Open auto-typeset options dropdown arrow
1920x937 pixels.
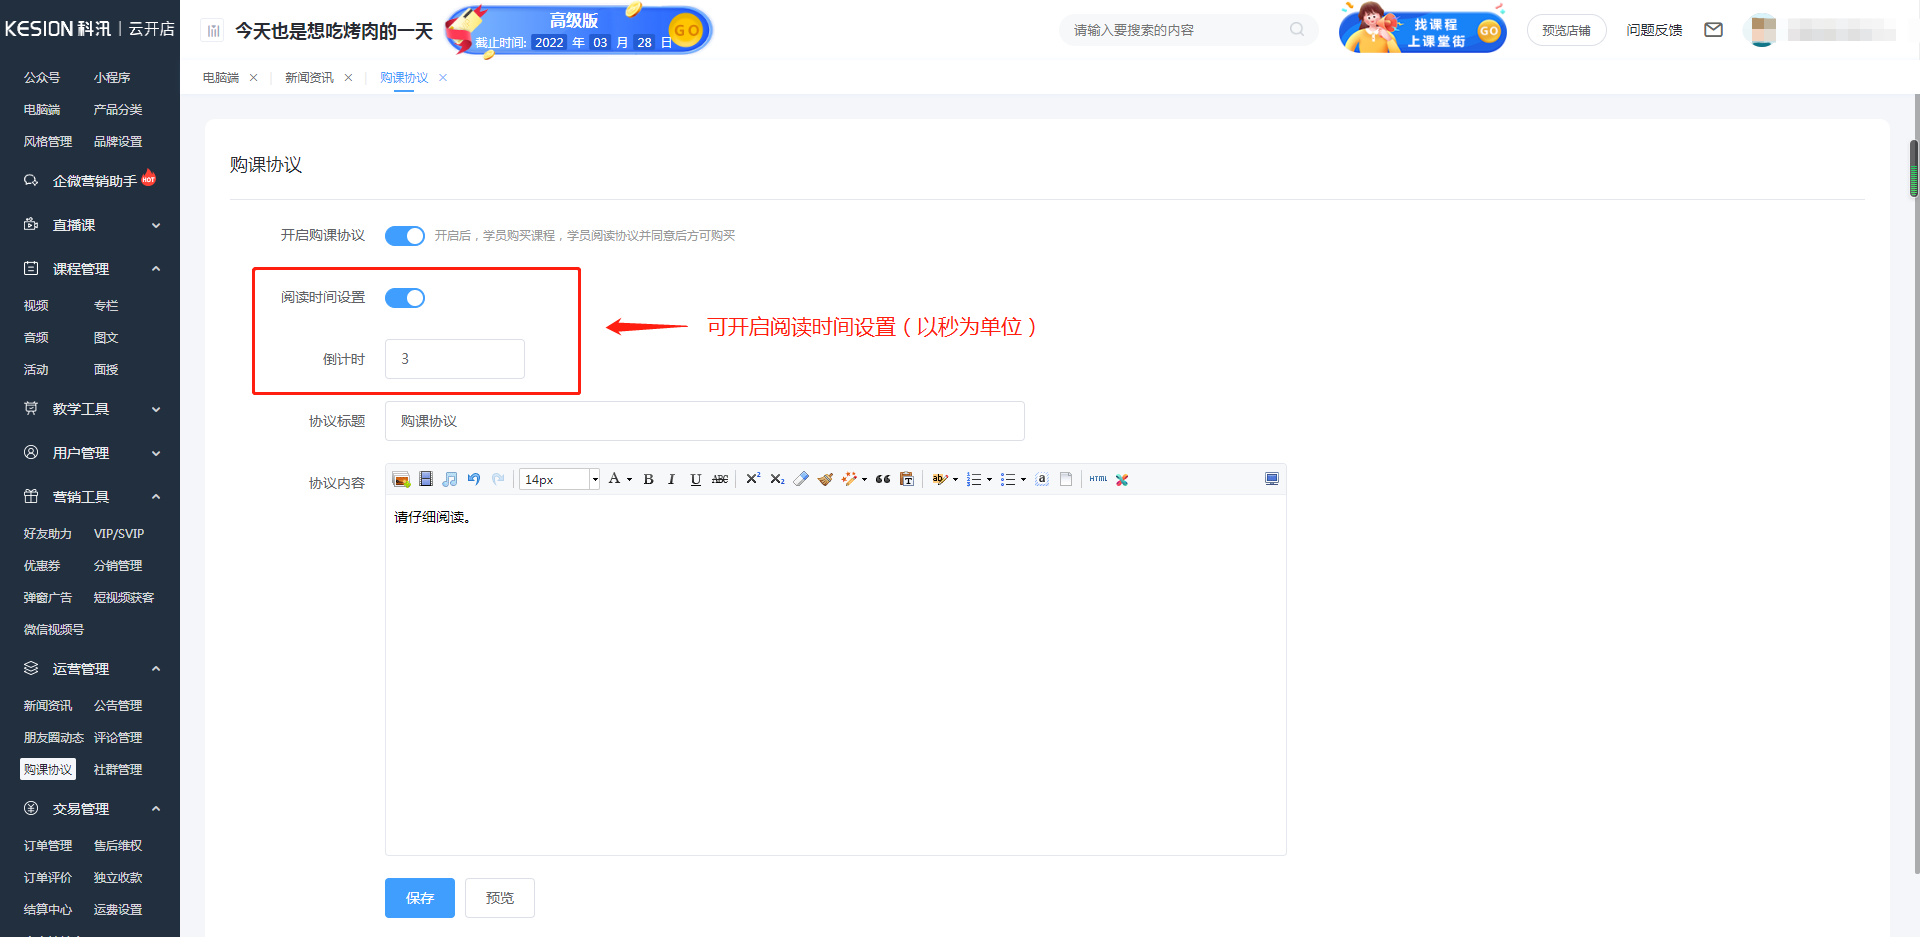pyautogui.click(x=864, y=479)
